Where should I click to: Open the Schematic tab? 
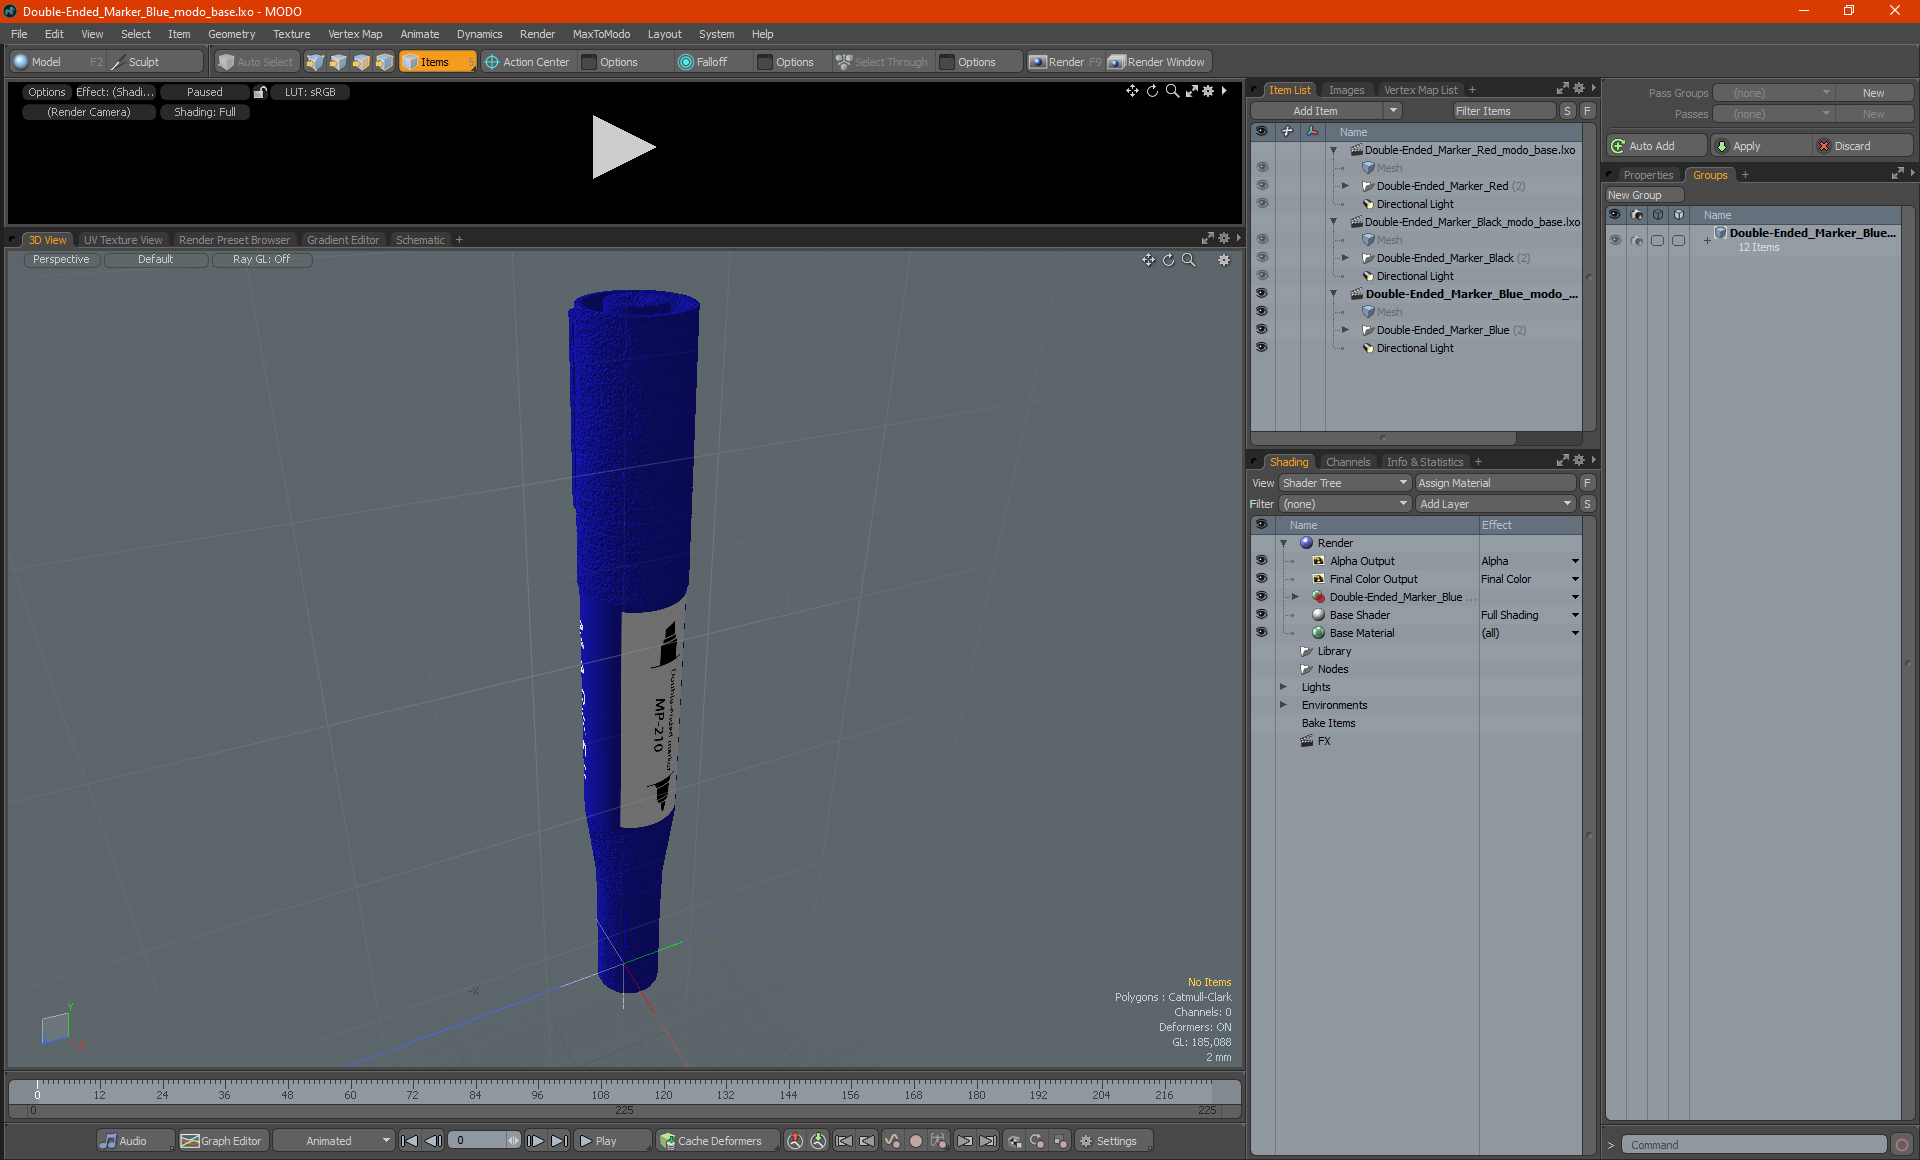coord(420,240)
